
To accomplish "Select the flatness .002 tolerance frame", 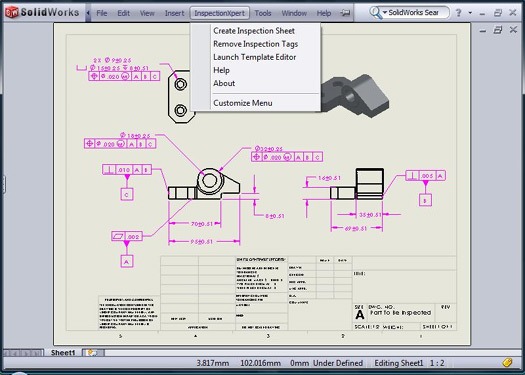I will click(127, 236).
